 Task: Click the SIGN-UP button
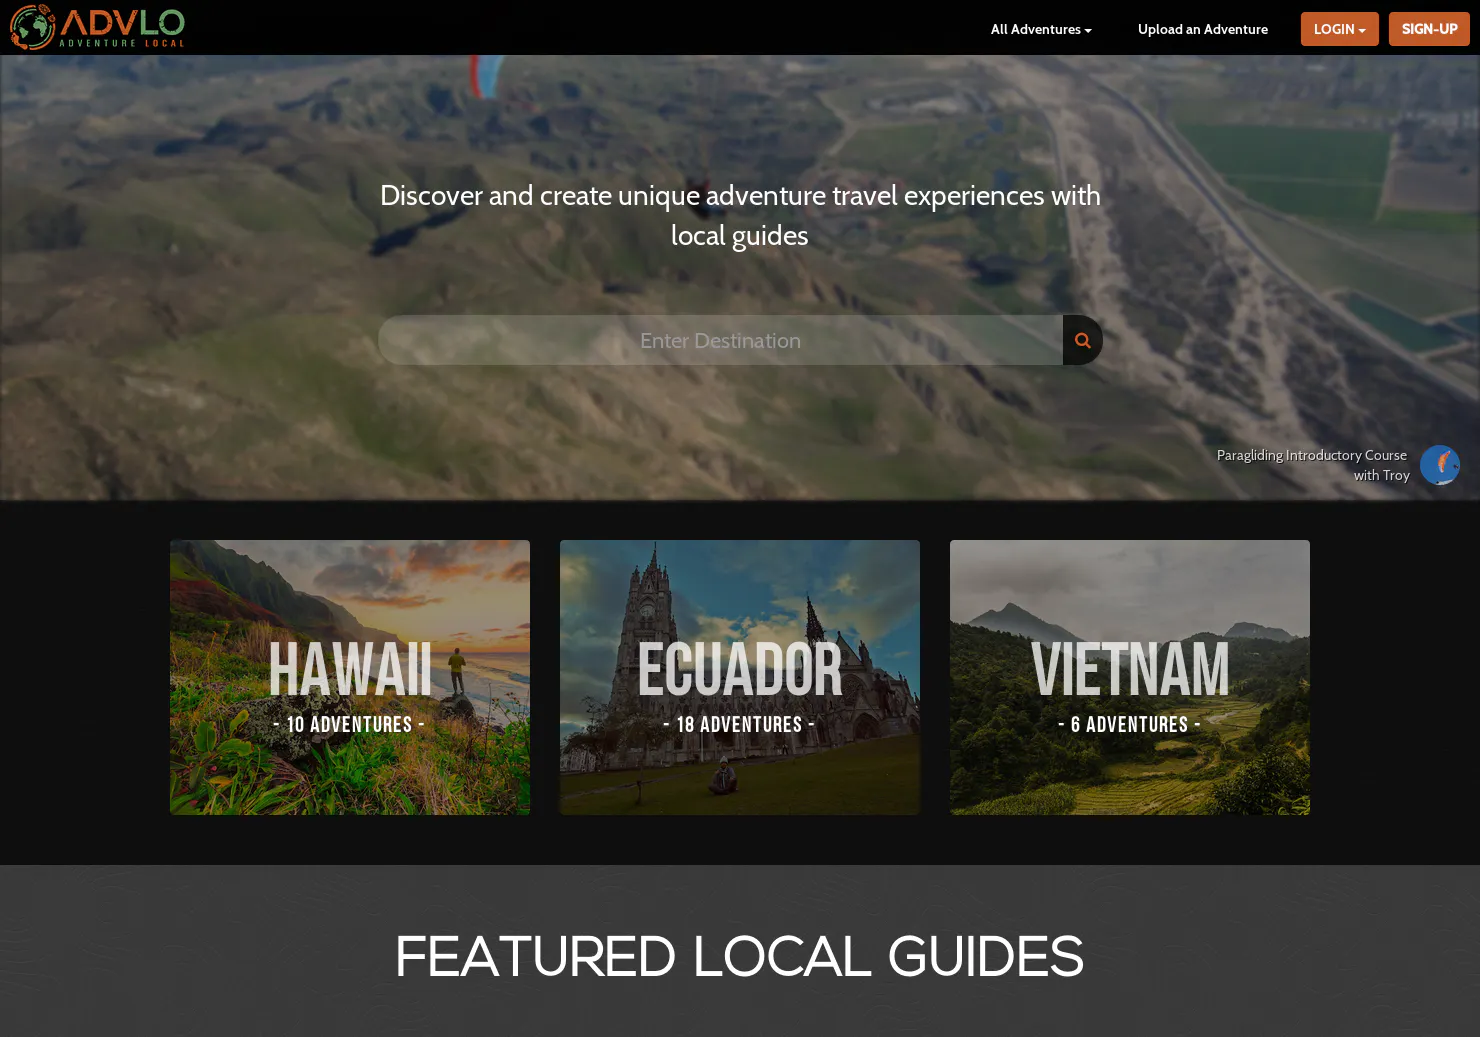coord(1429,29)
